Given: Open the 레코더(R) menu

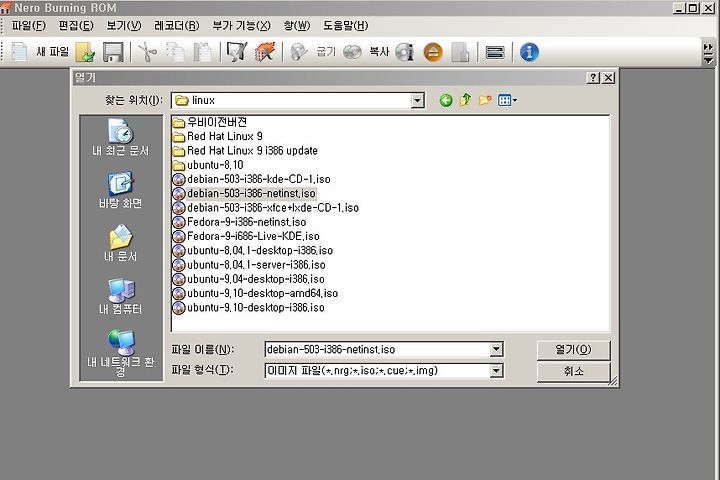Looking at the screenshot, I should (x=177, y=26).
